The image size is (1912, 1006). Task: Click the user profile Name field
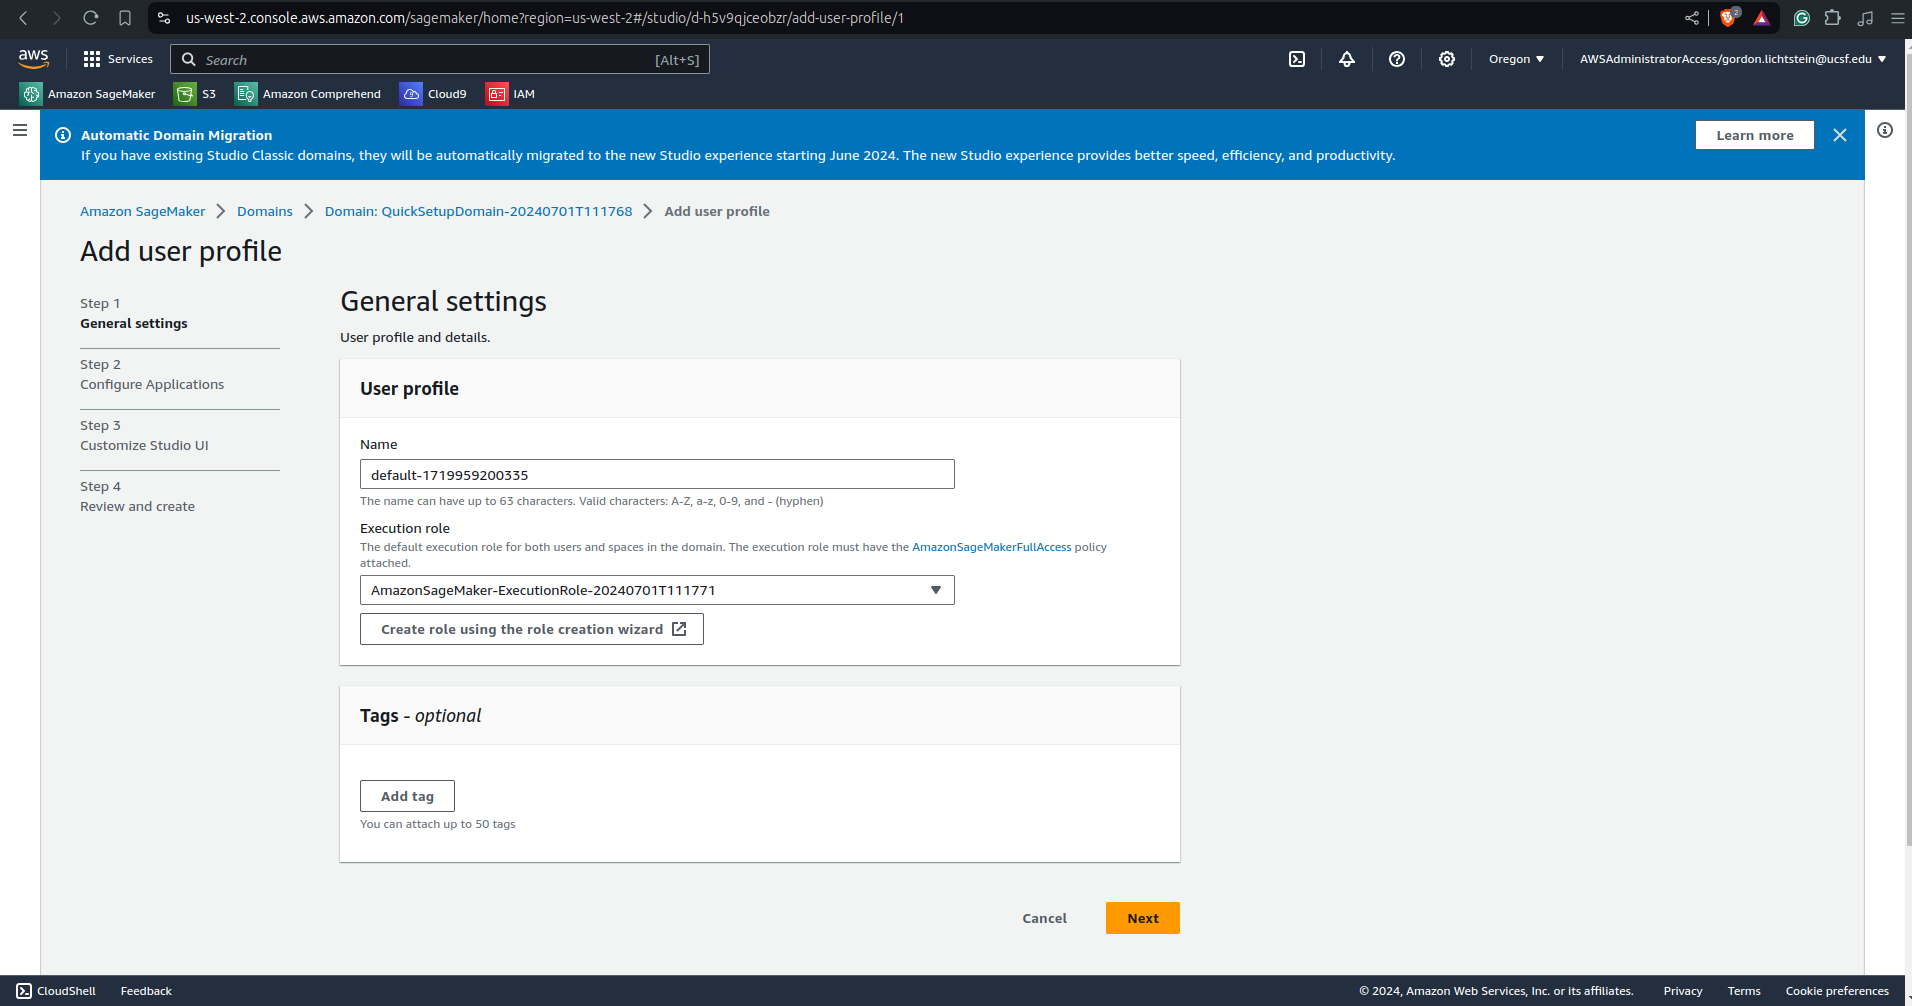pos(657,474)
